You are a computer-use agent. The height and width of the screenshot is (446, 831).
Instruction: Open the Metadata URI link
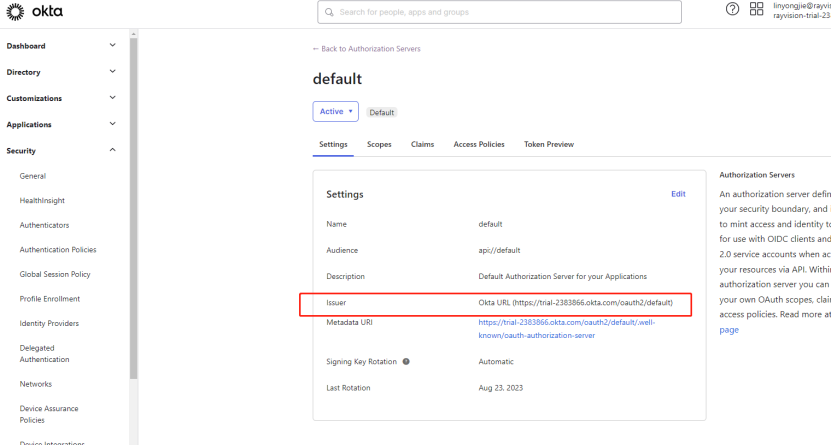(x=566, y=329)
